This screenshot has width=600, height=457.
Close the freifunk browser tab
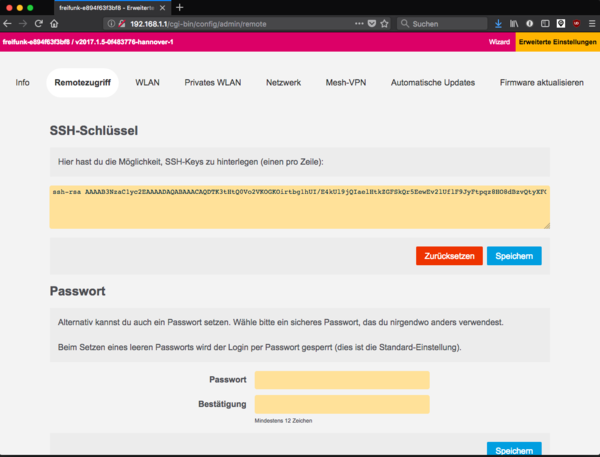pyautogui.click(x=162, y=8)
